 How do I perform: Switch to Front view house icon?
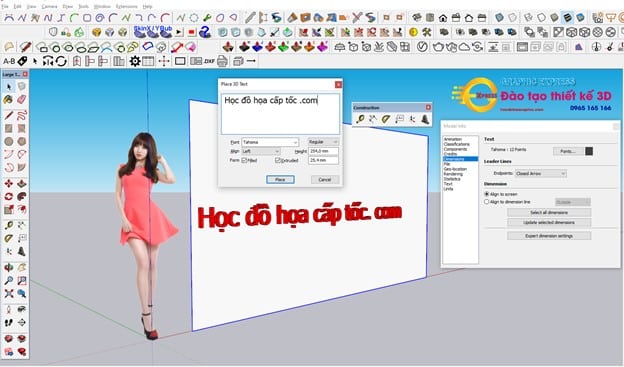click(x=443, y=18)
